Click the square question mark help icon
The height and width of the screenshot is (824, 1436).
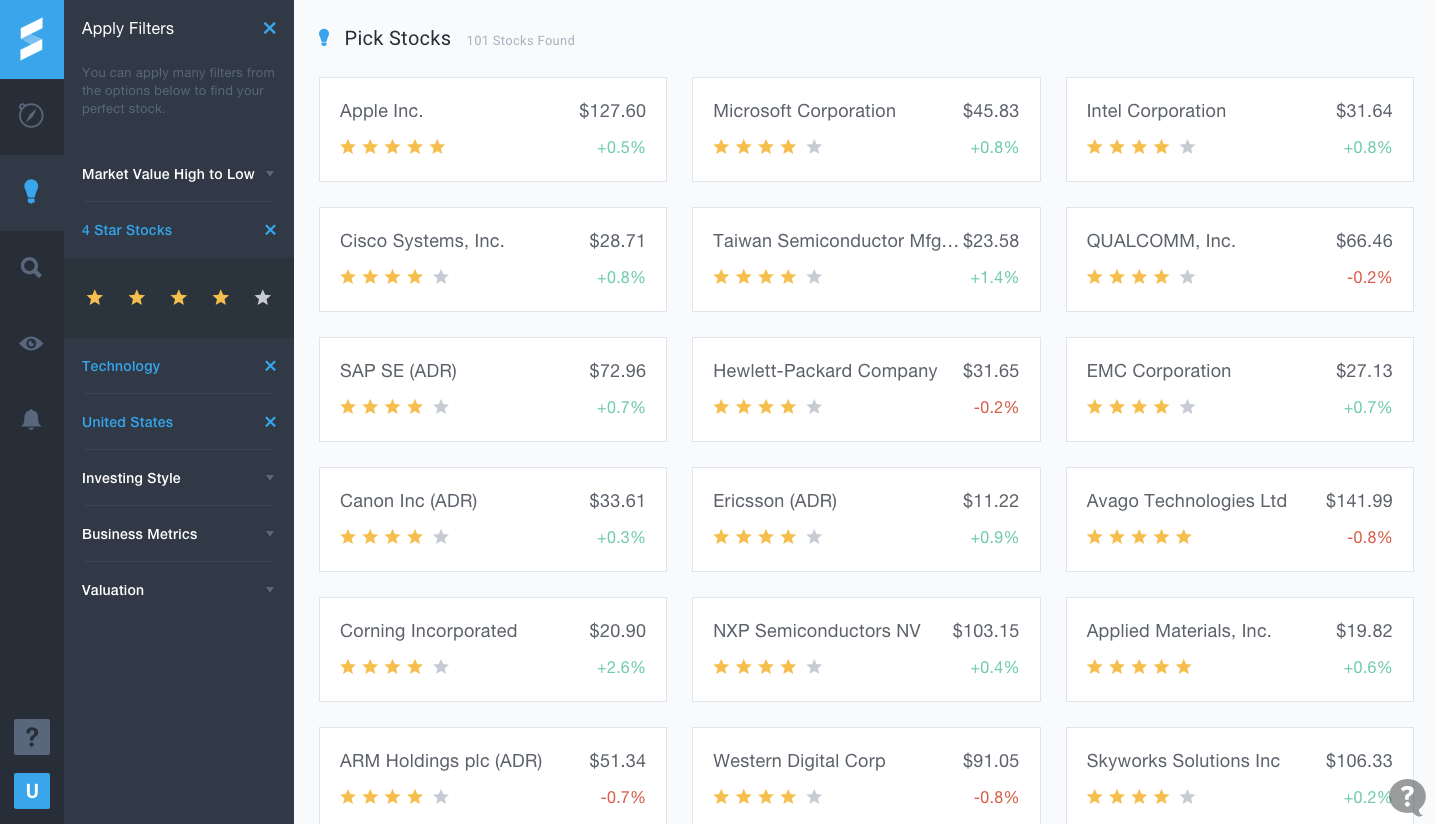32,738
